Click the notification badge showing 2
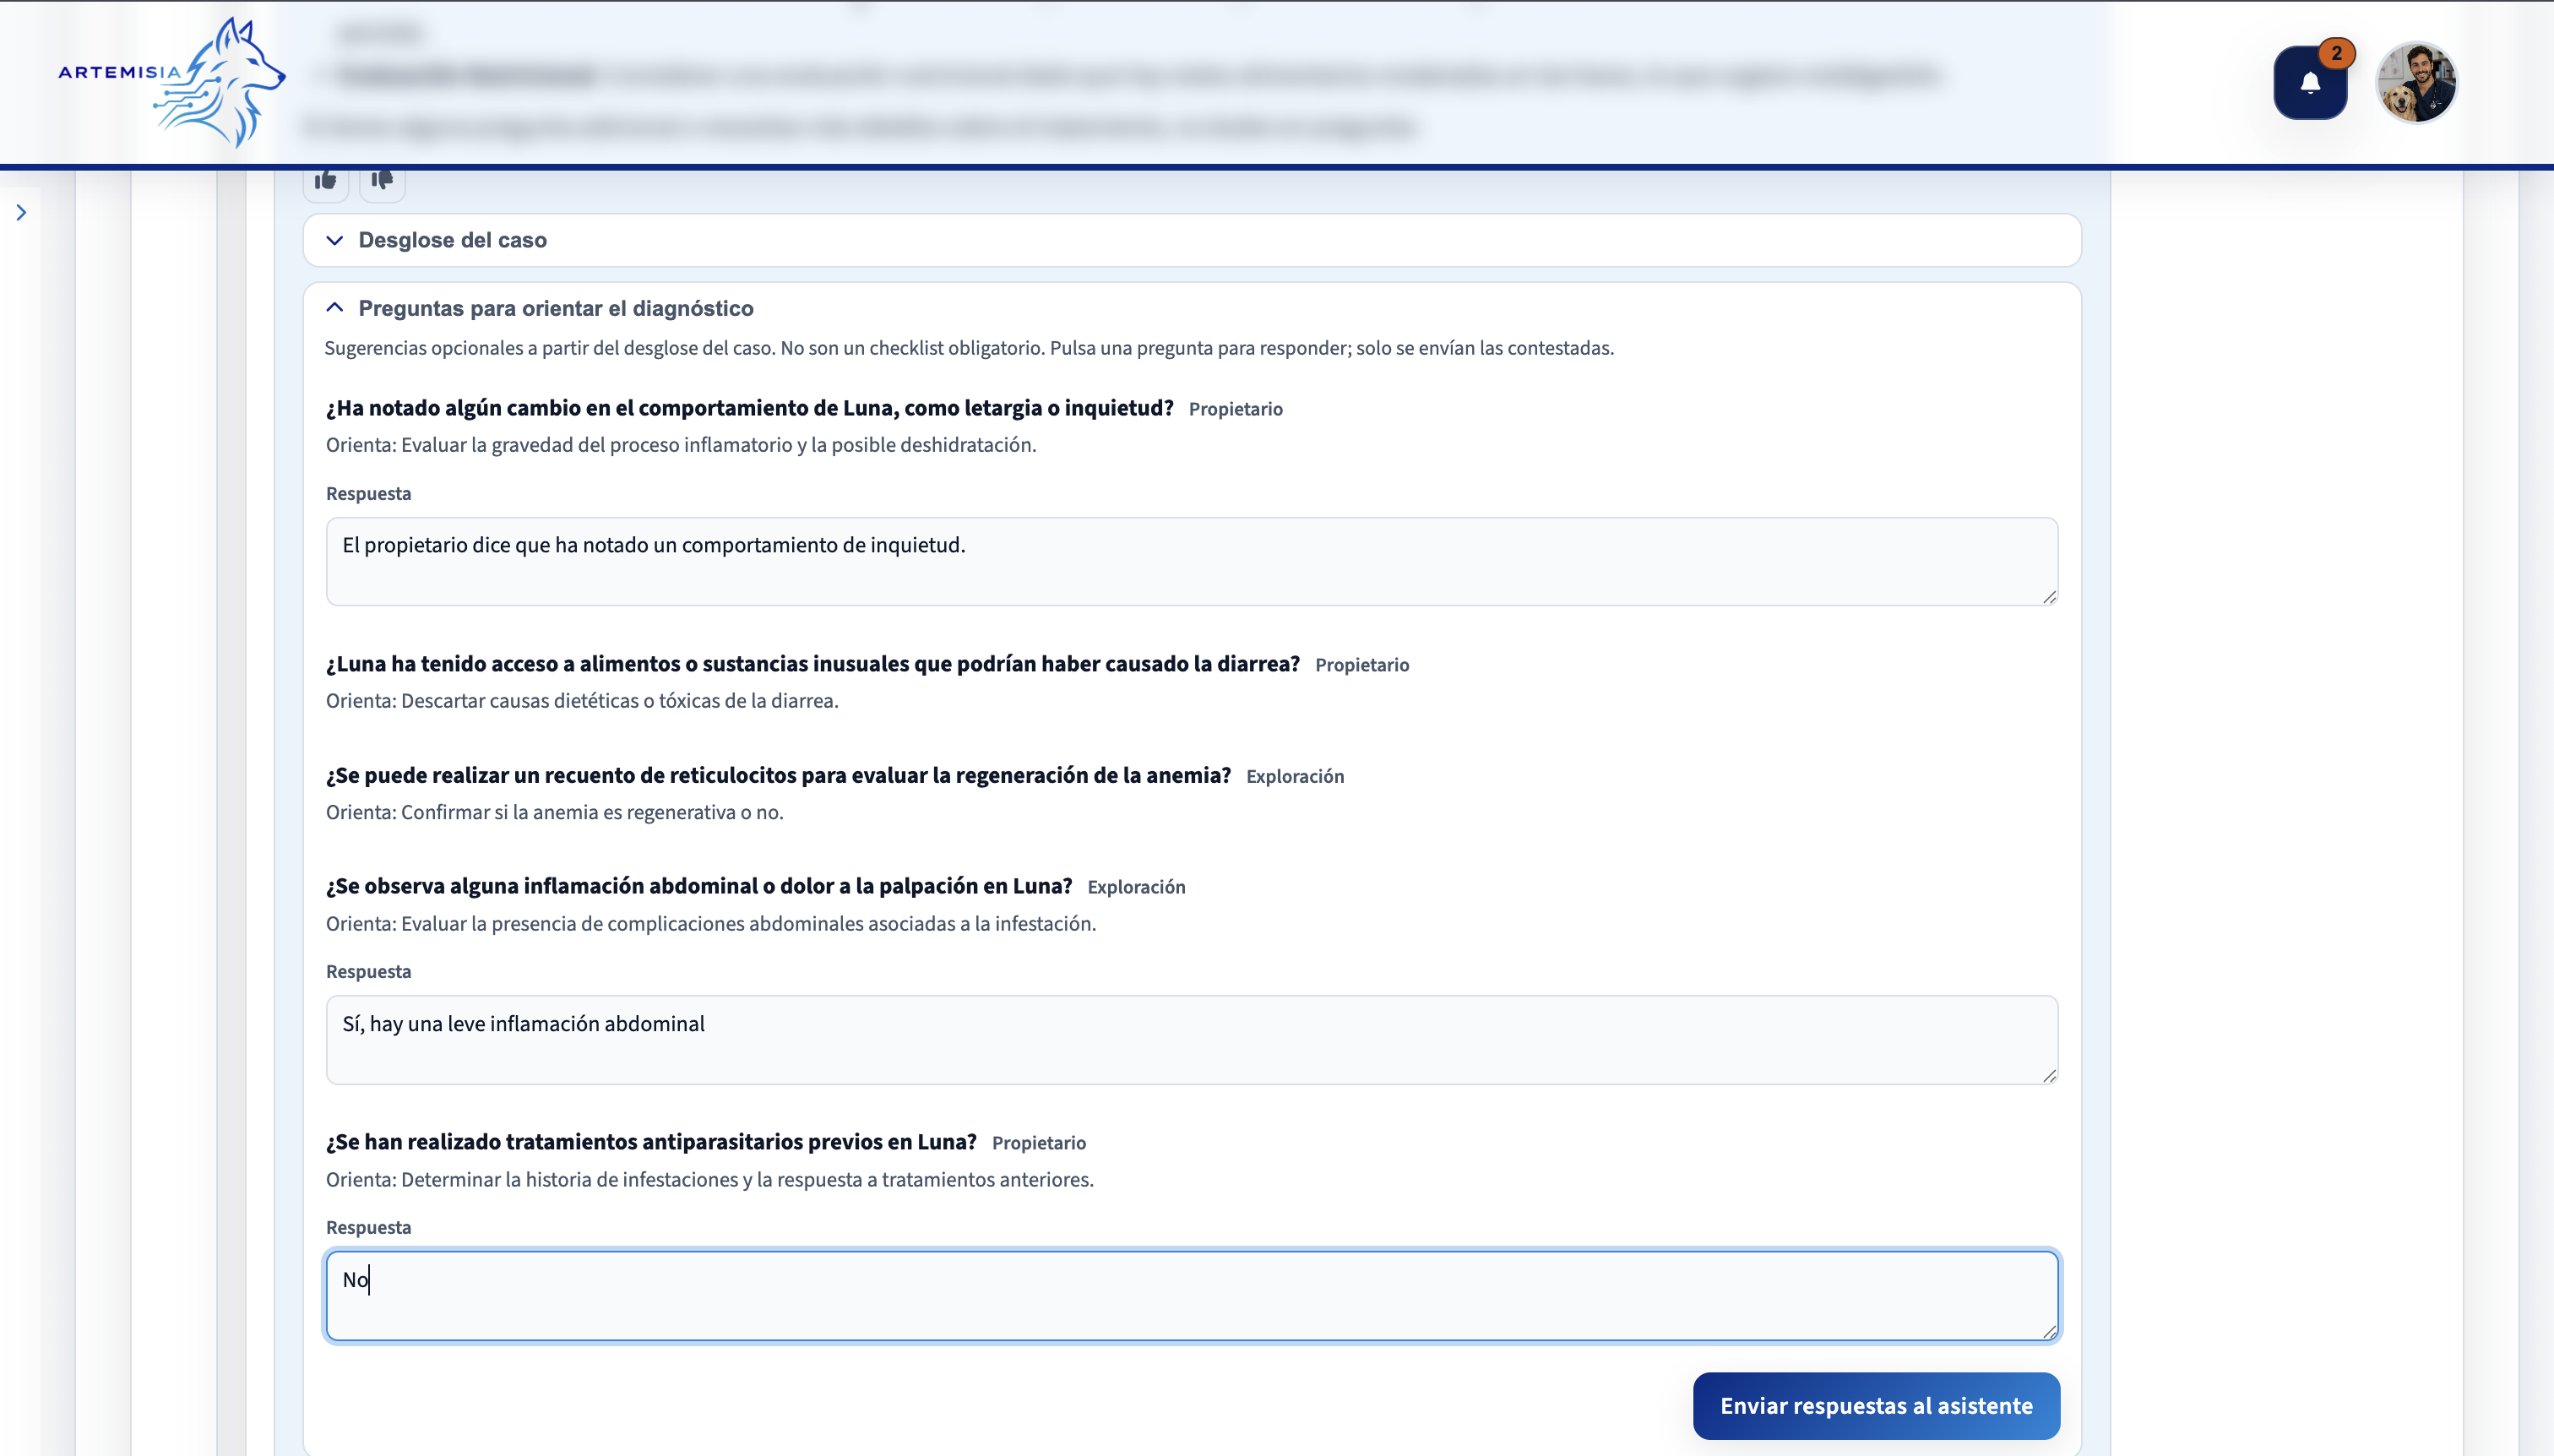The width and height of the screenshot is (2554, 1456). click(x=2337, y=53)
